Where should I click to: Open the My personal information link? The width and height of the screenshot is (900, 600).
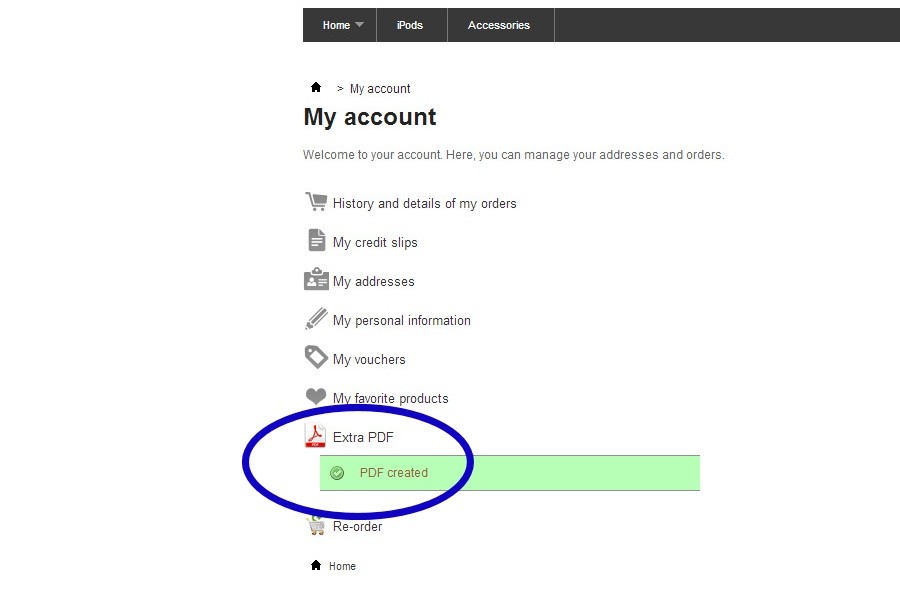[402, 320]
